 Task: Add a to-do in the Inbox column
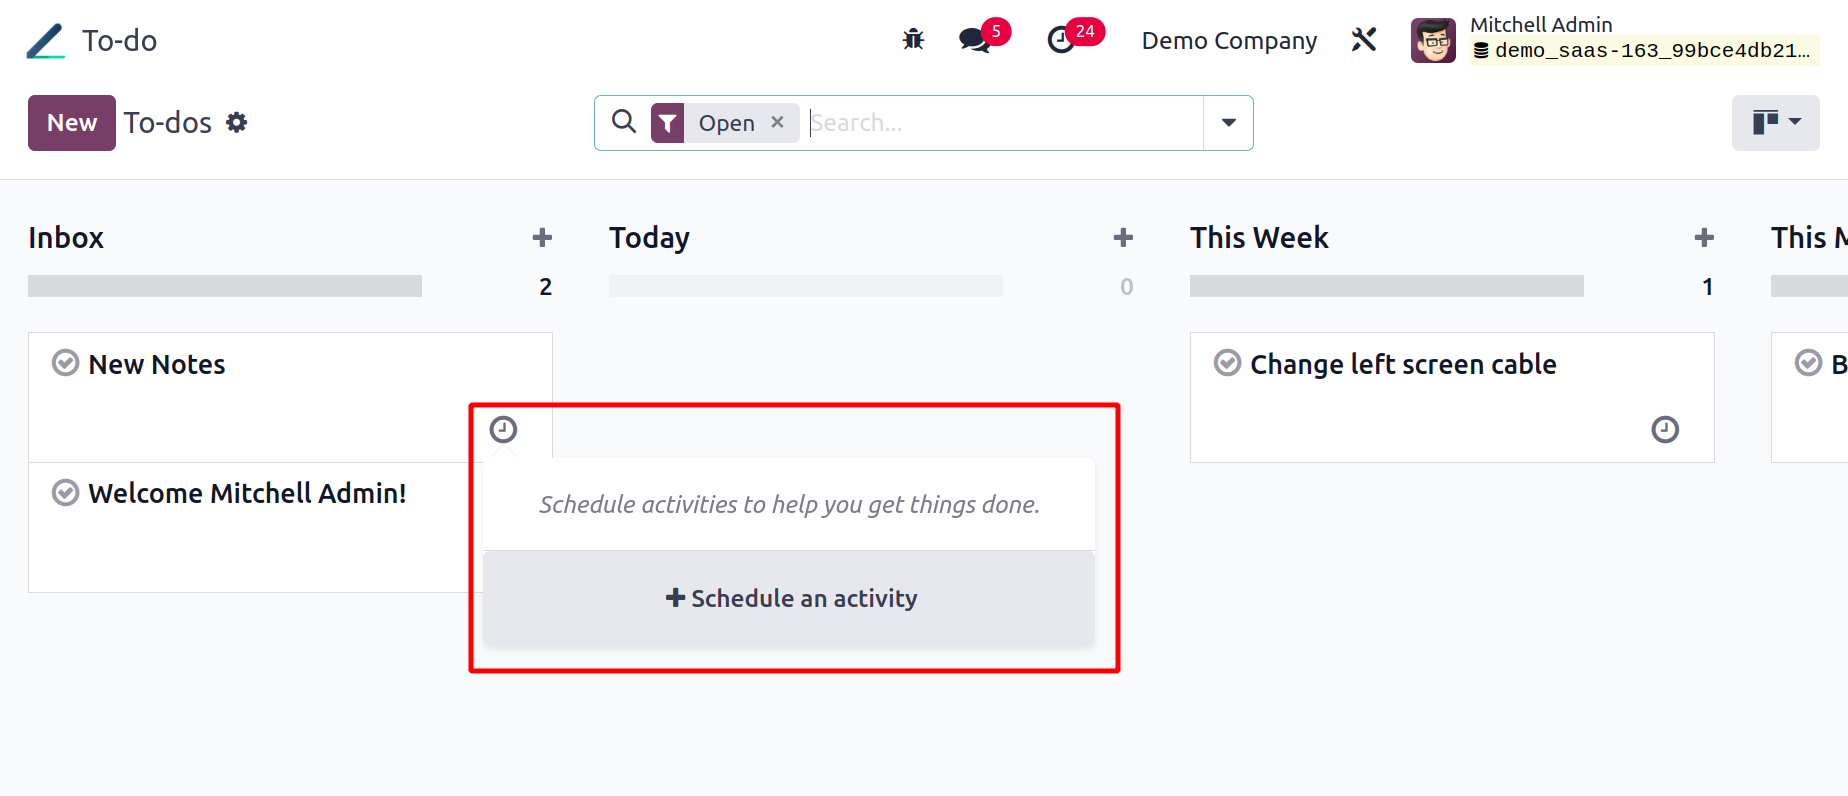(x=542, y=237)
